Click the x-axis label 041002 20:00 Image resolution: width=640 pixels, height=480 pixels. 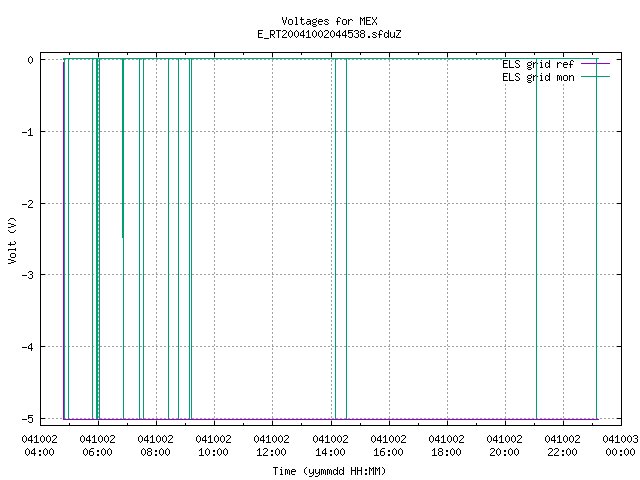click(504, 446)
